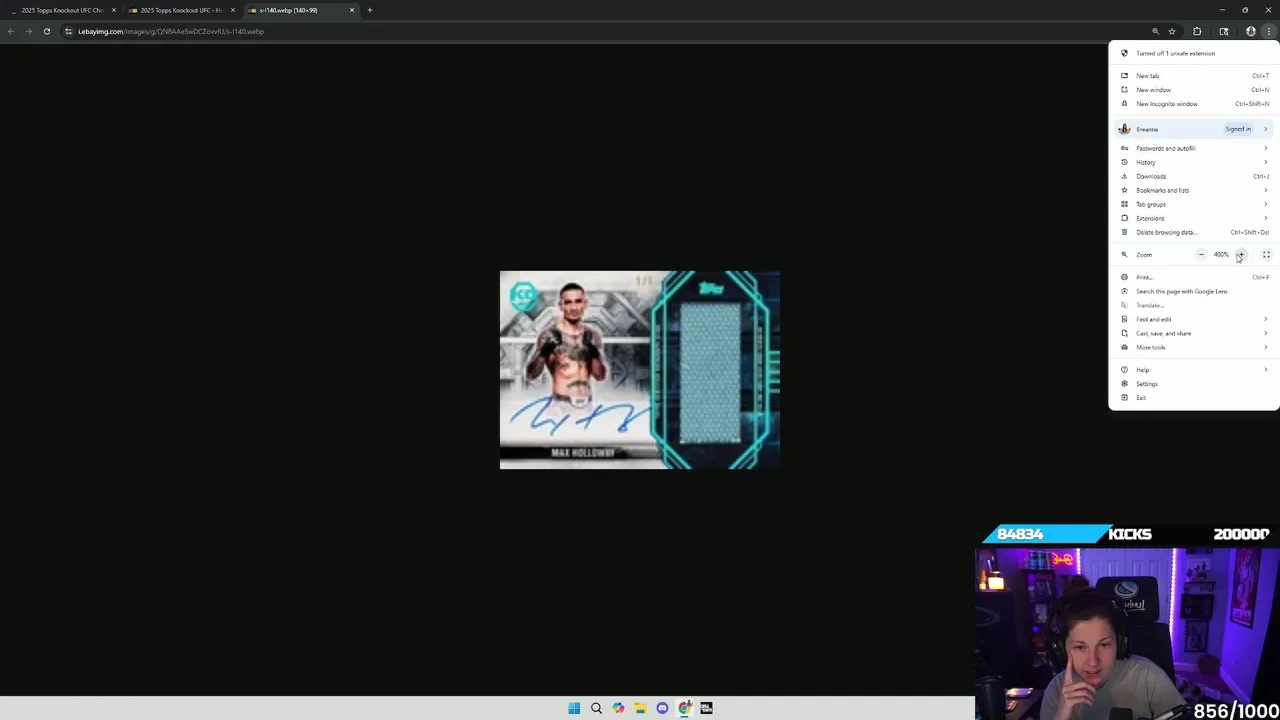Open Discord from the taskbar
The image size is (1280, 720).
[662, 708]
